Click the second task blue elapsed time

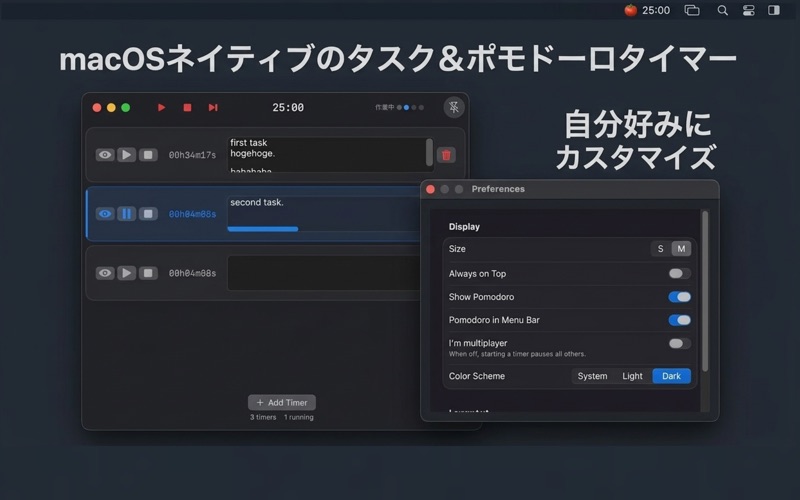(x=192, y=214)
